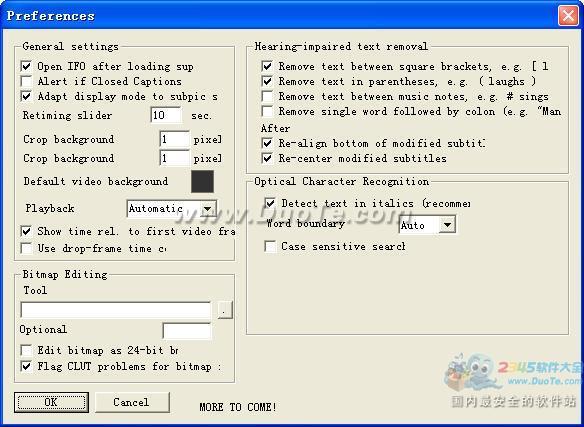Enable Remove single word followed by colon
The width and height of the screenshot is (584, 427).
267,111
